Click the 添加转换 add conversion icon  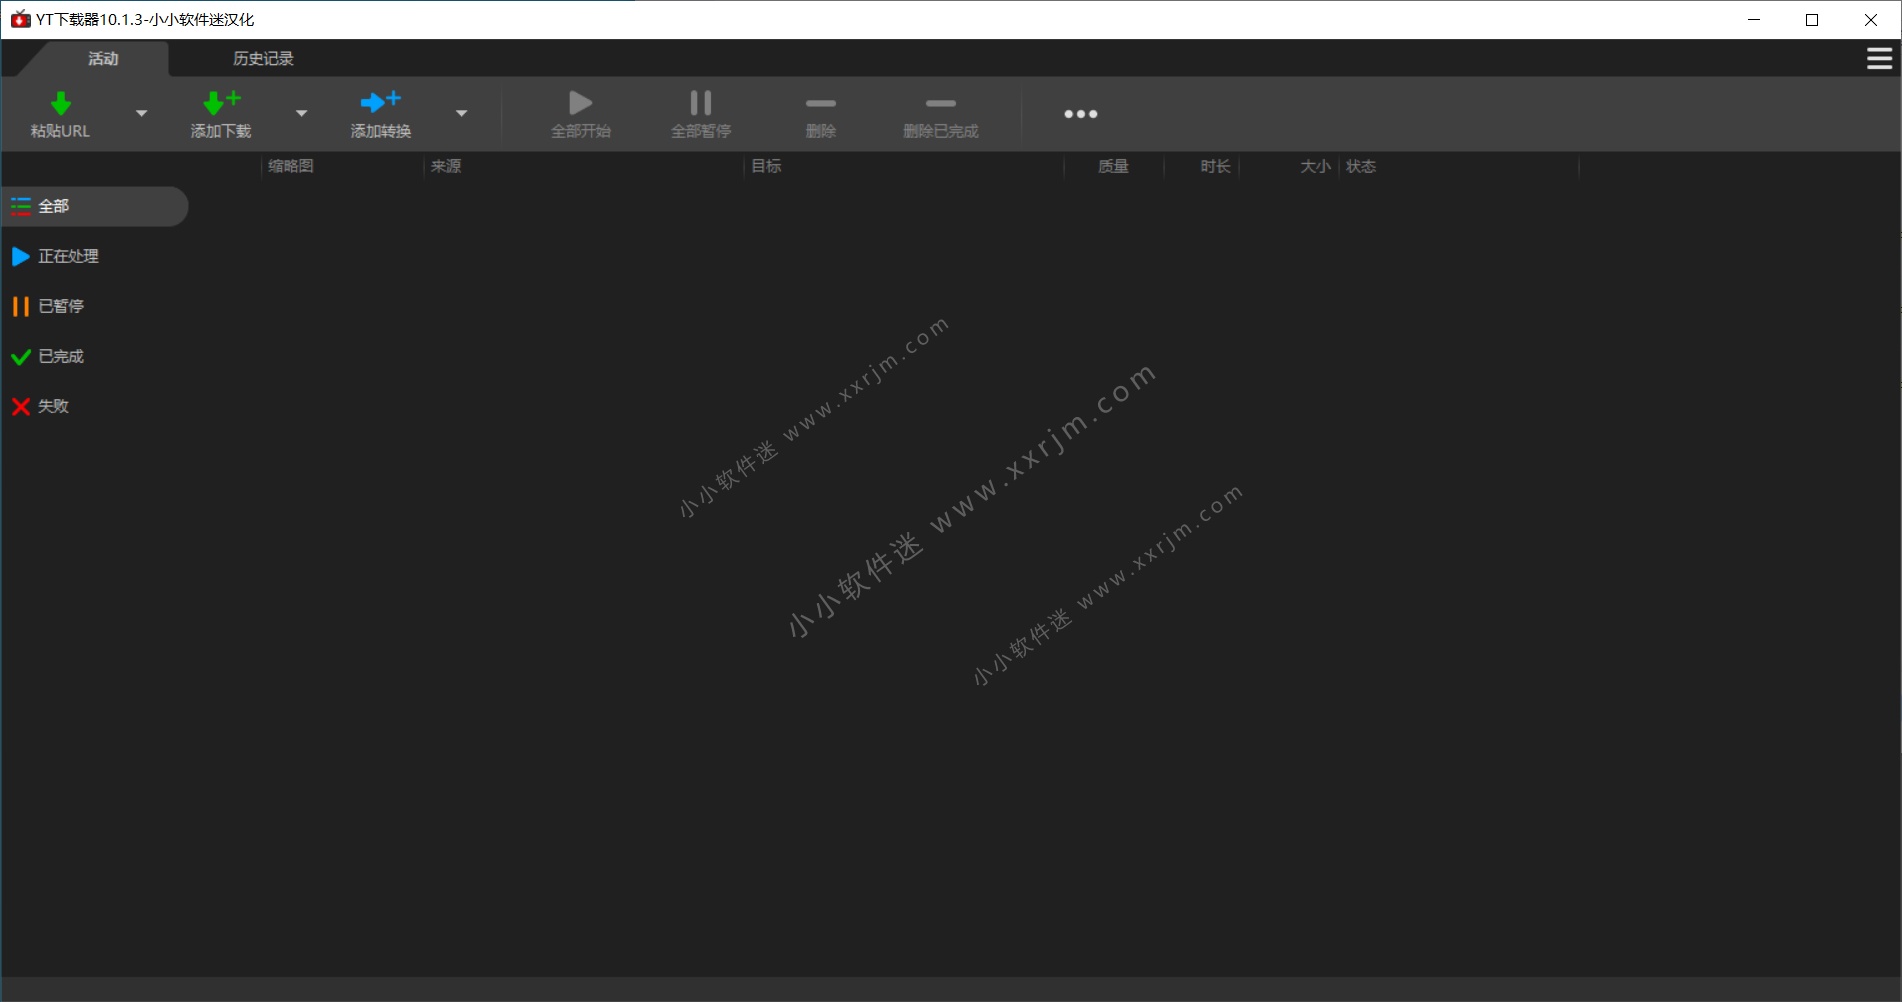(x=379, y=102)
